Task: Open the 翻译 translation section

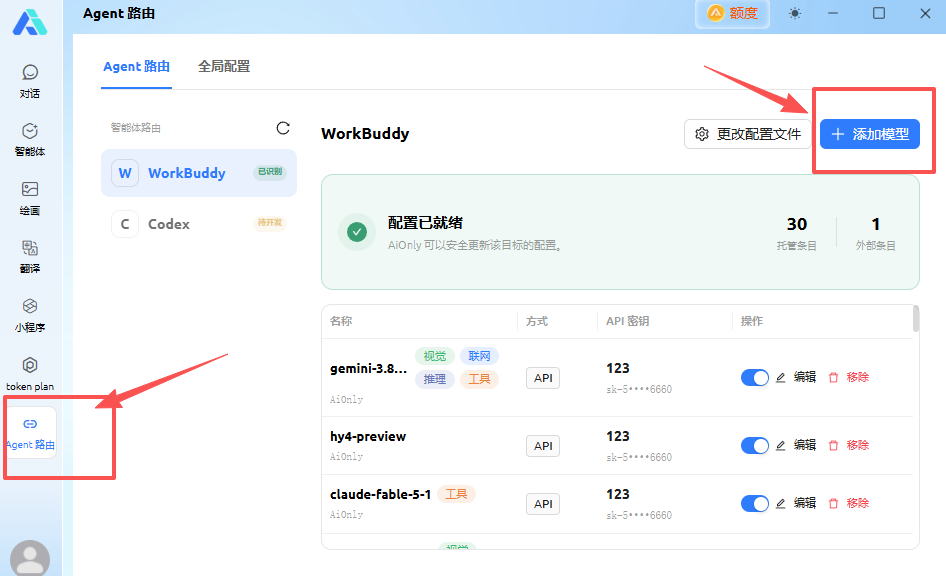Action: coord(30,256)
